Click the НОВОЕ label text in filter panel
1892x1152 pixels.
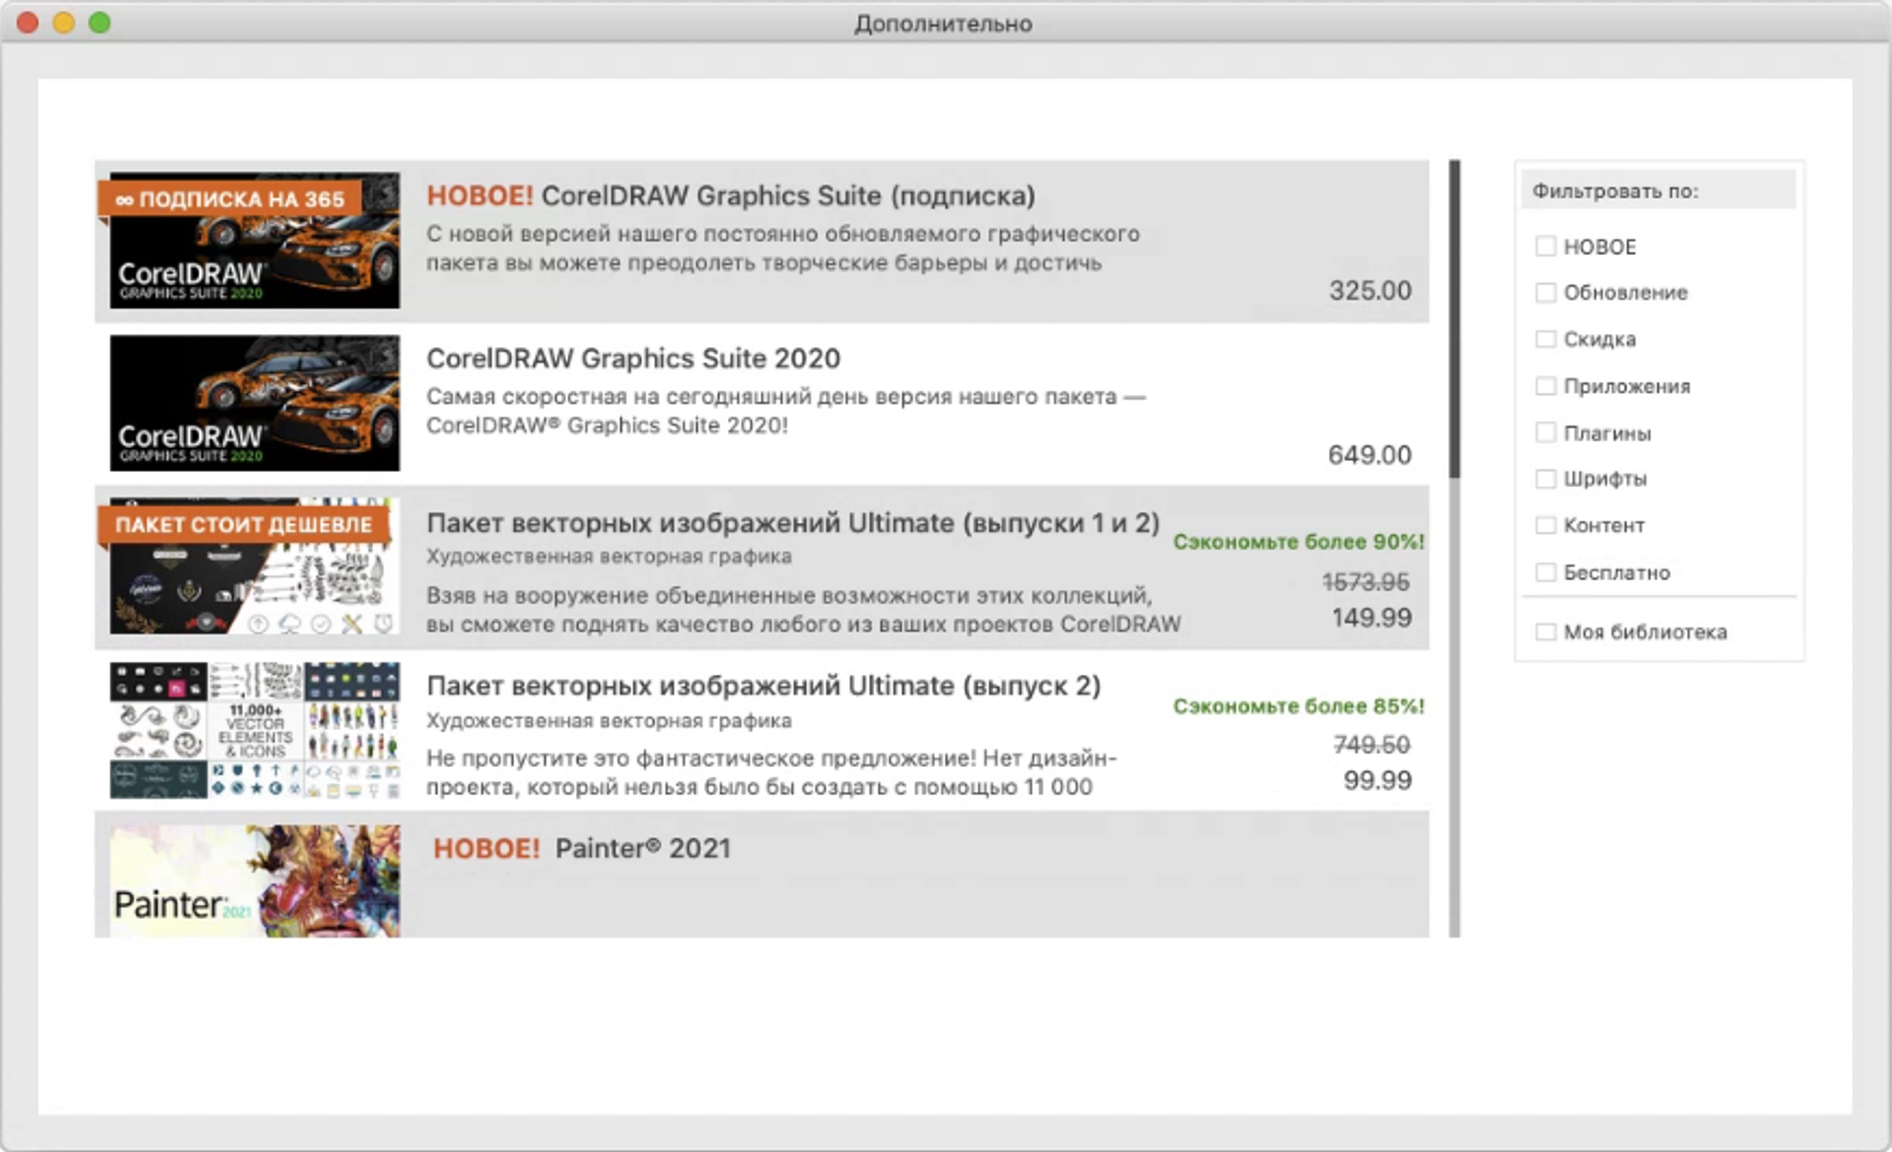[1600, 247]
